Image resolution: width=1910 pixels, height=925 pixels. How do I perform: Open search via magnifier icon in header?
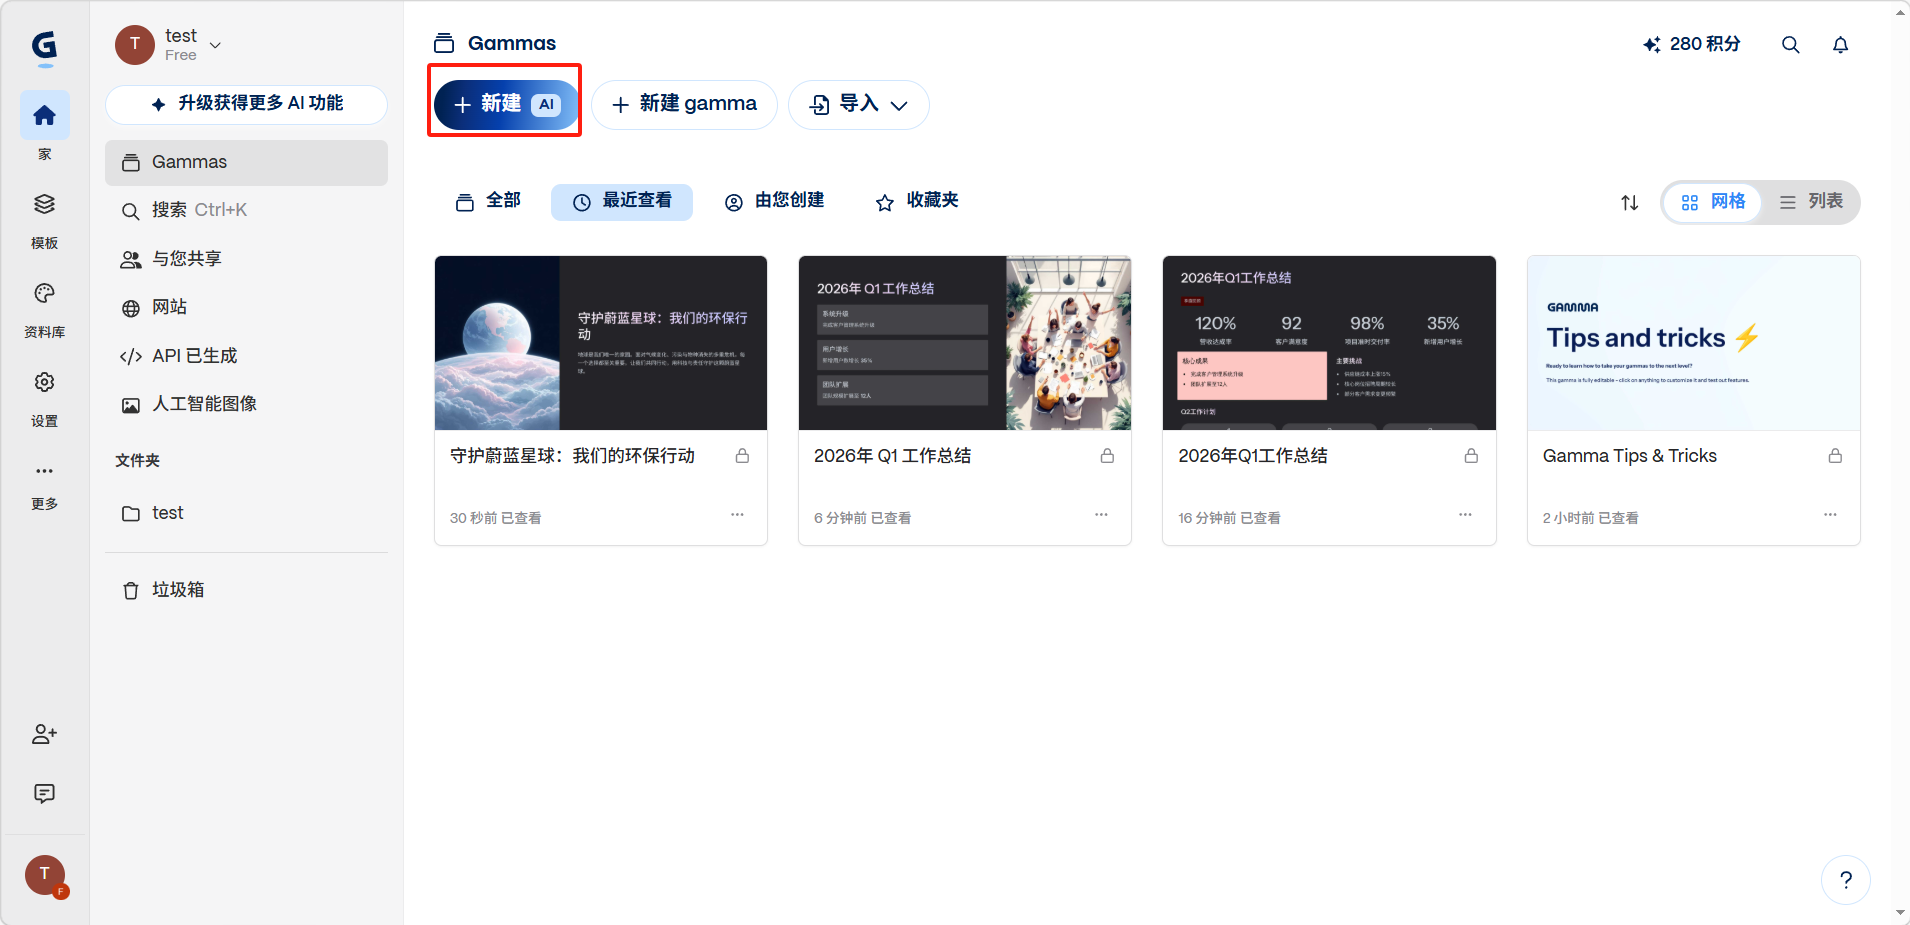(x=1790, y=45)
